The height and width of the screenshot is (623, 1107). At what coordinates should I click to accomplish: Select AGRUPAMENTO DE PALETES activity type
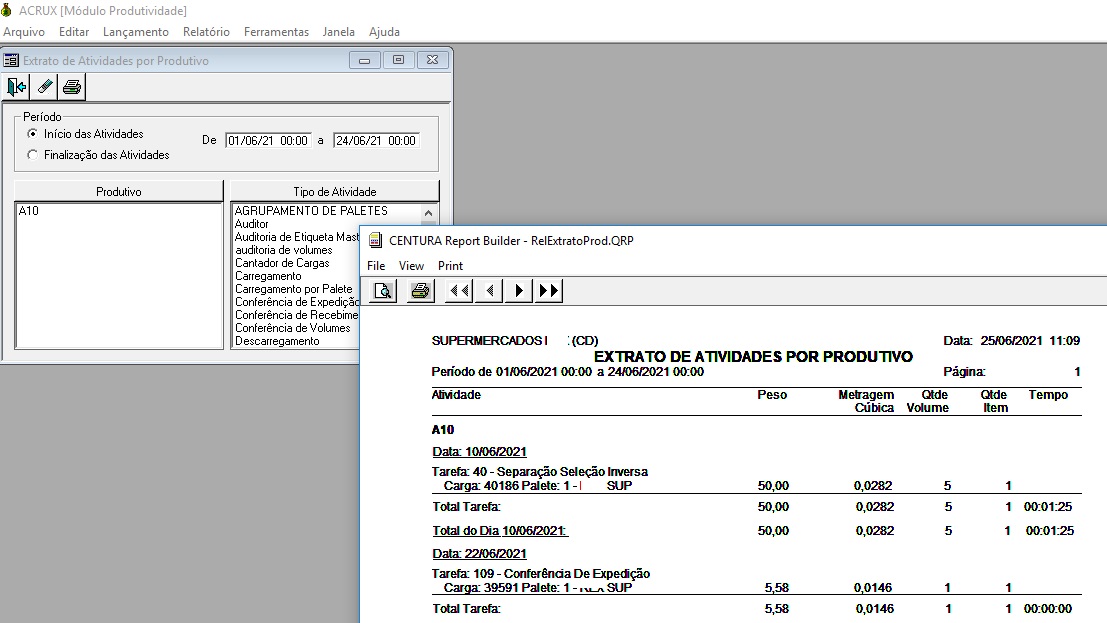point(311,210)
